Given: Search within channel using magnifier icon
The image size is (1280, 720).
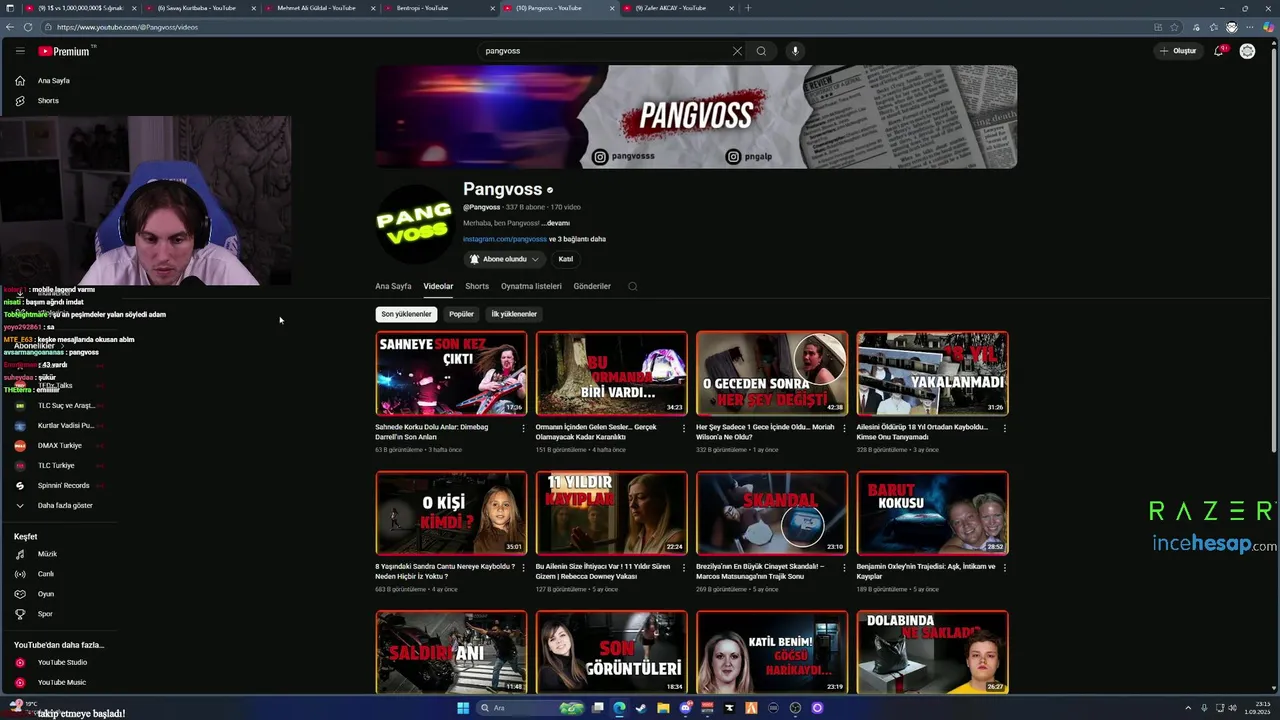Looking at the screenshot, I should point(632,286).
